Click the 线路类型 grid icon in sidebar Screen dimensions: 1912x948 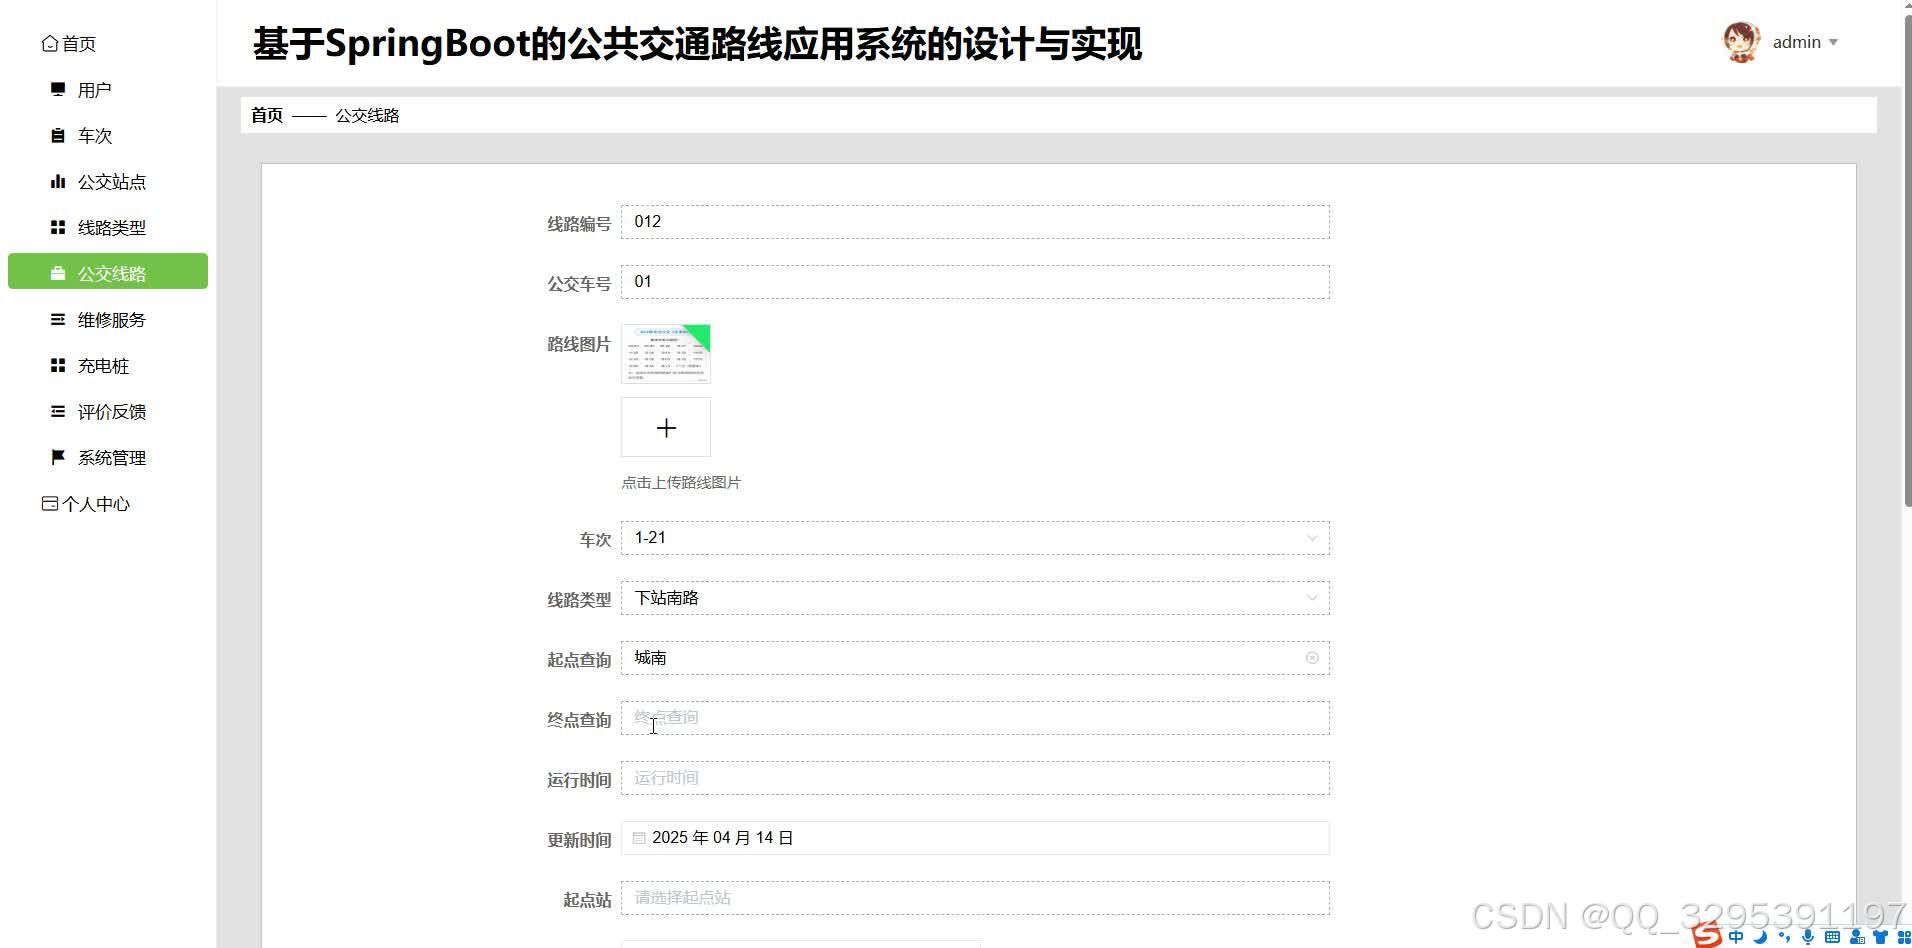(x=58, y=227)
